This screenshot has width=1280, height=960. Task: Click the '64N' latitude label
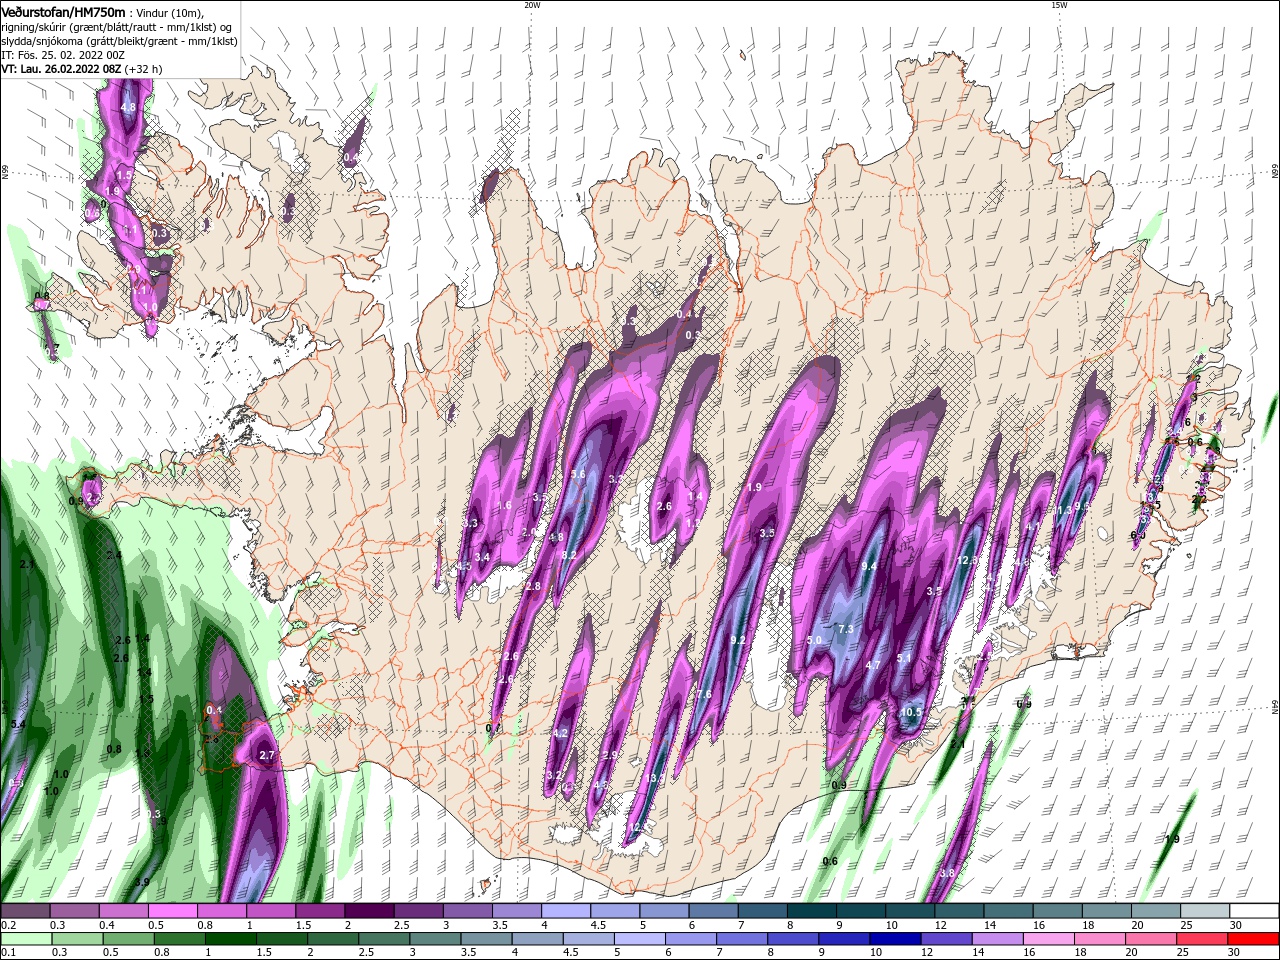click(x=1275, y=706)
